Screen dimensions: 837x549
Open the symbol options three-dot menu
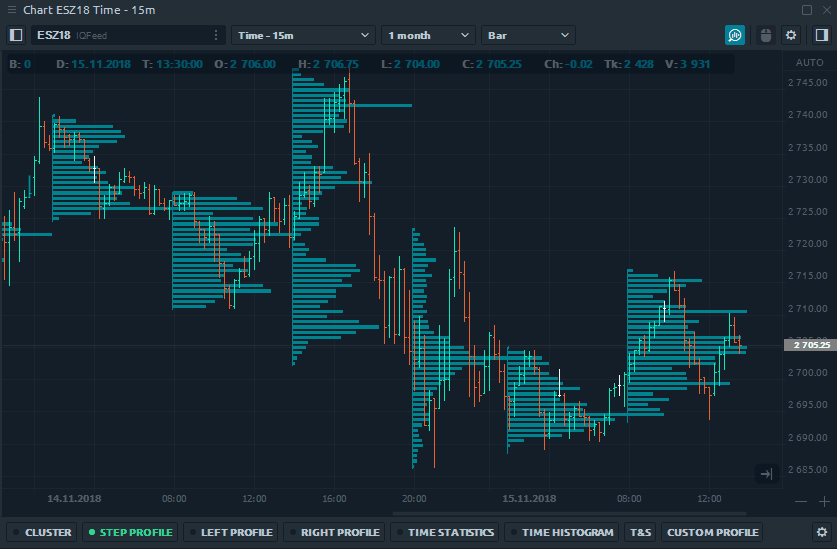216,35
